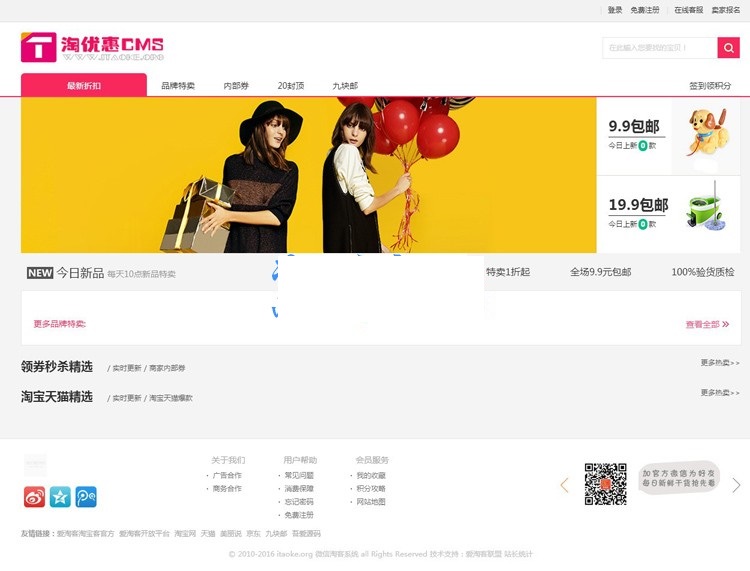The width and height of the screenshot is (750, 571).
Task: Click the green mop bucket 19.9包邮 image
Action: [x=705, y=211]
